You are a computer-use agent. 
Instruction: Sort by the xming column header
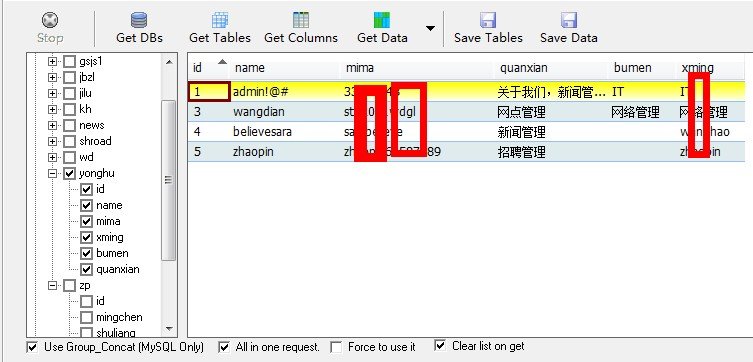(x=711, y=68)
